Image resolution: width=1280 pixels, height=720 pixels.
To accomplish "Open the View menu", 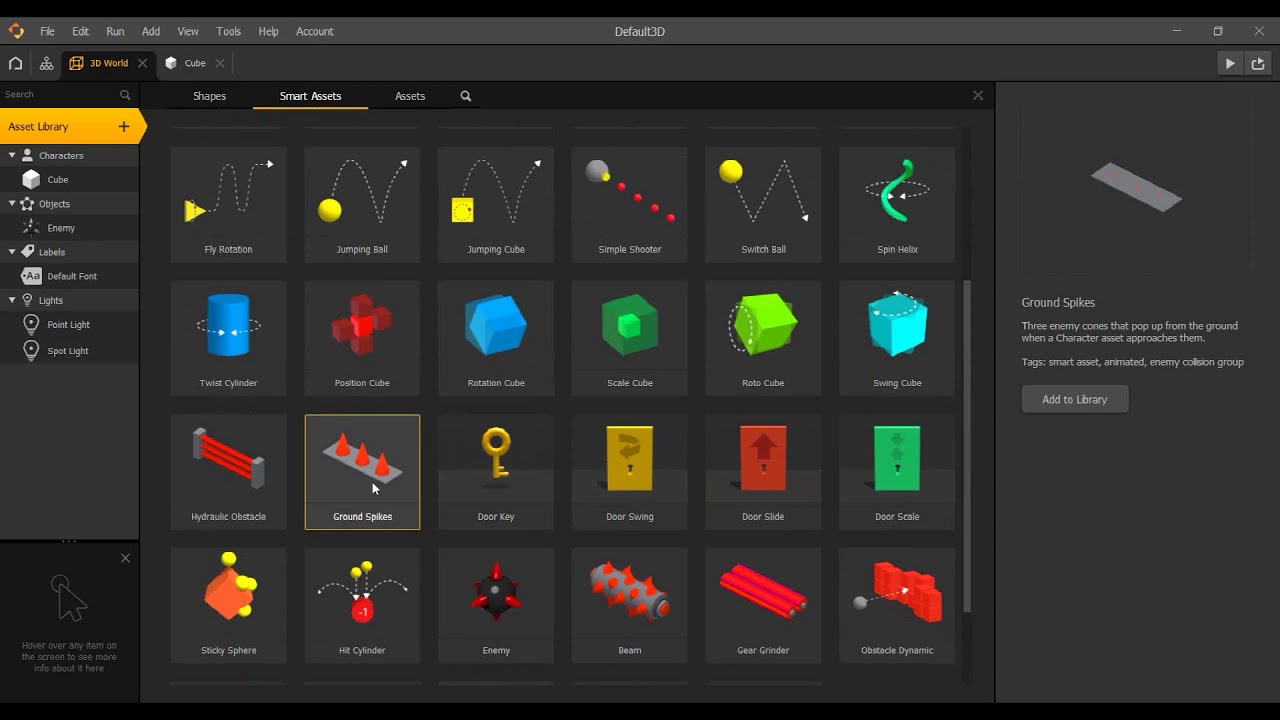I will click(x=188, y=31).
